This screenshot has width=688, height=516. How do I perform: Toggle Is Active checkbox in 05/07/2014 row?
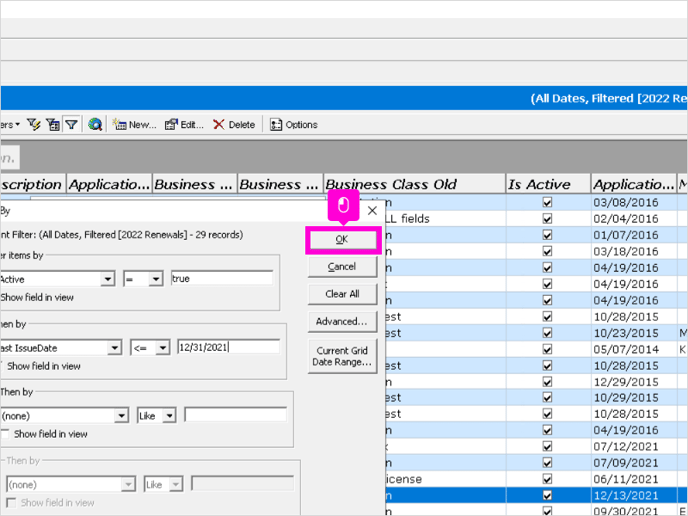point(547,349)
